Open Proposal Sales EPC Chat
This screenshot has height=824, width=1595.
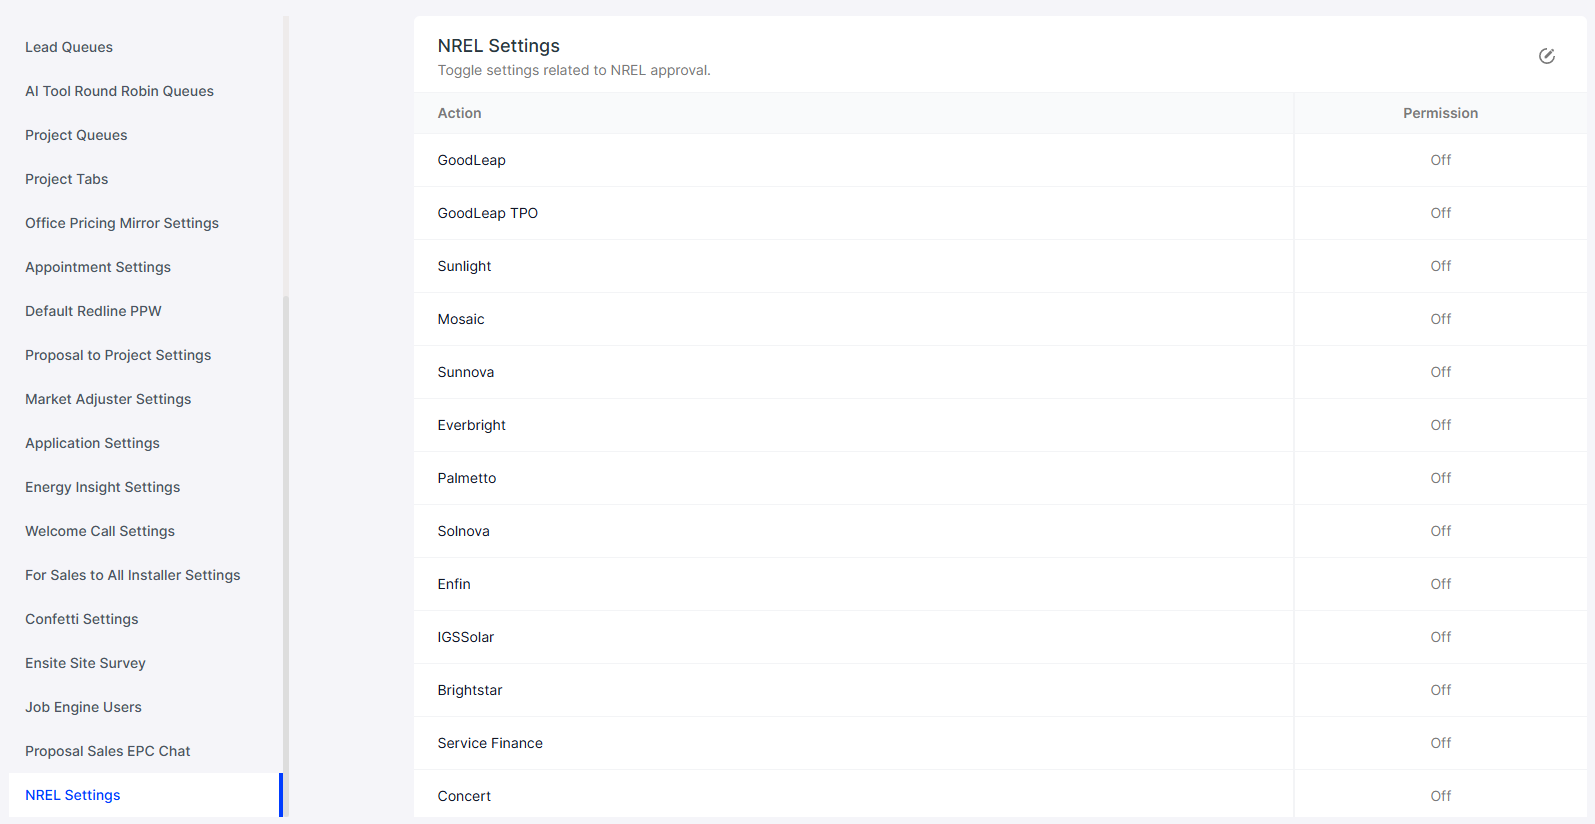coord(108,751)
